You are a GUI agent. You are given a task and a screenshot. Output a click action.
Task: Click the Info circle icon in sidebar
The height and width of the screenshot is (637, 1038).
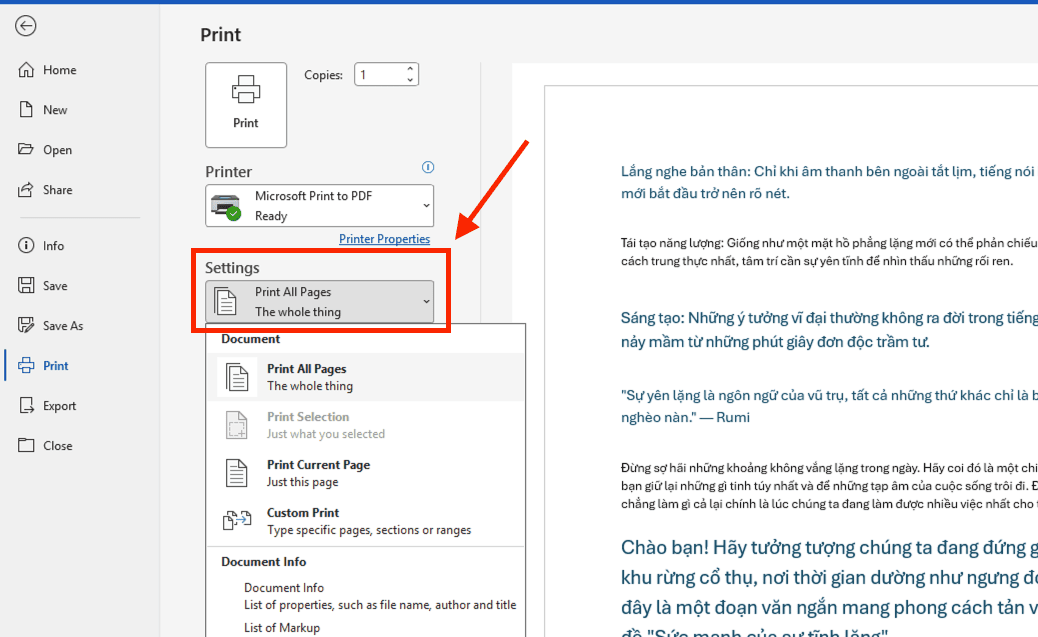point(26,246)
